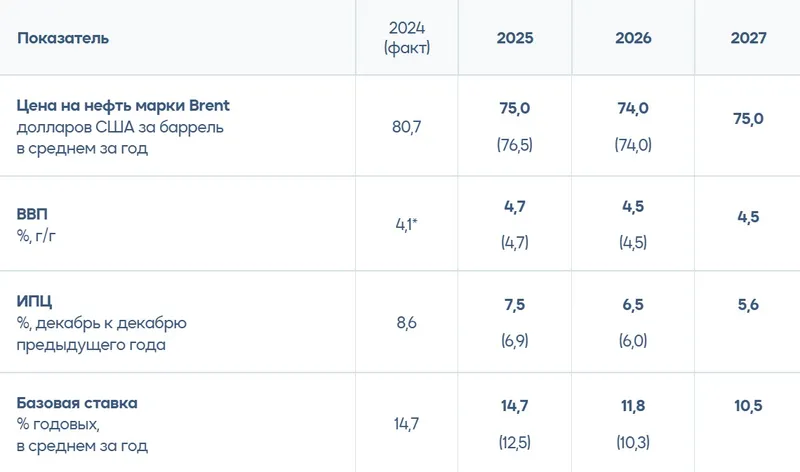Click the 2027 CPI value 5,6
The width and height of the screenshot is (800, 472).
coord(749,304)
